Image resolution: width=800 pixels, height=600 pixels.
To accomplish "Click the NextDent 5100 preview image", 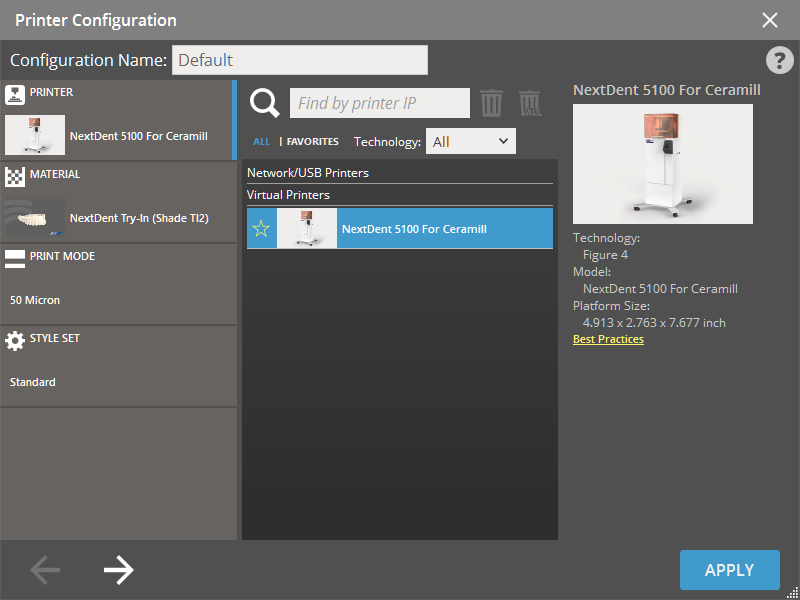I will point(662,163).
